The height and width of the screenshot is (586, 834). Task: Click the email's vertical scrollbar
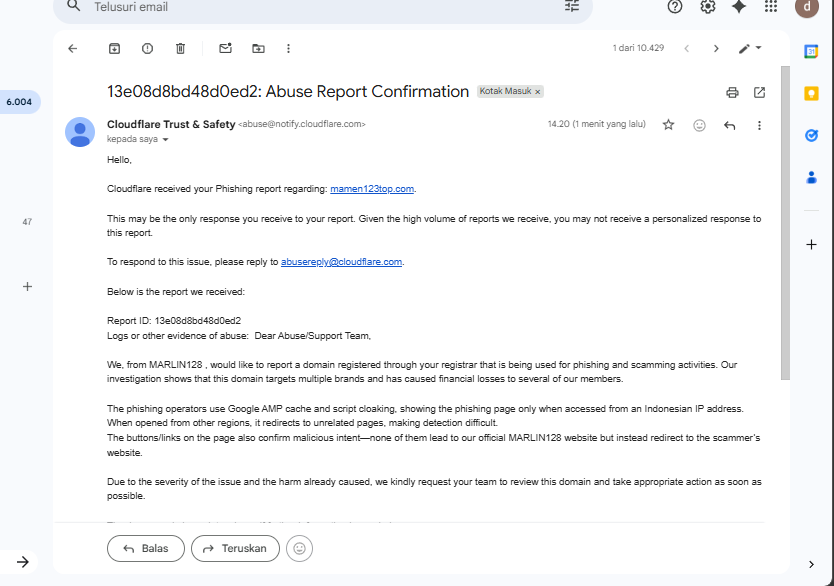click(785, 220)
